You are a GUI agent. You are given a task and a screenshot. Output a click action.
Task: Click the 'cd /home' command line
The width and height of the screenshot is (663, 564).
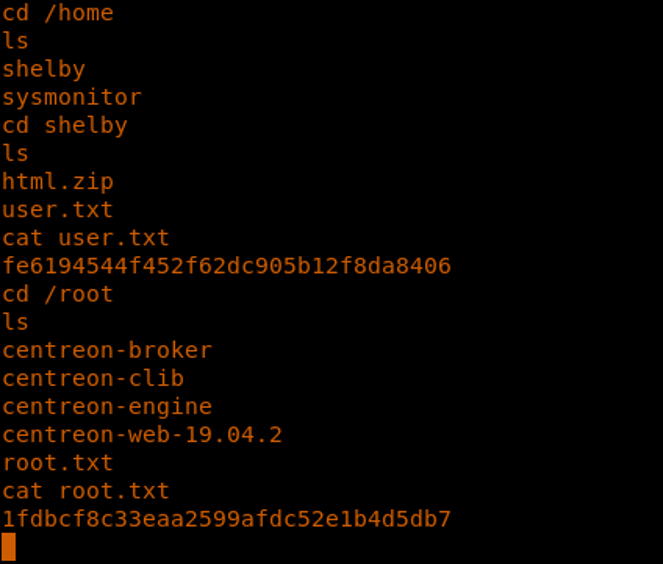tap(57, 13)
